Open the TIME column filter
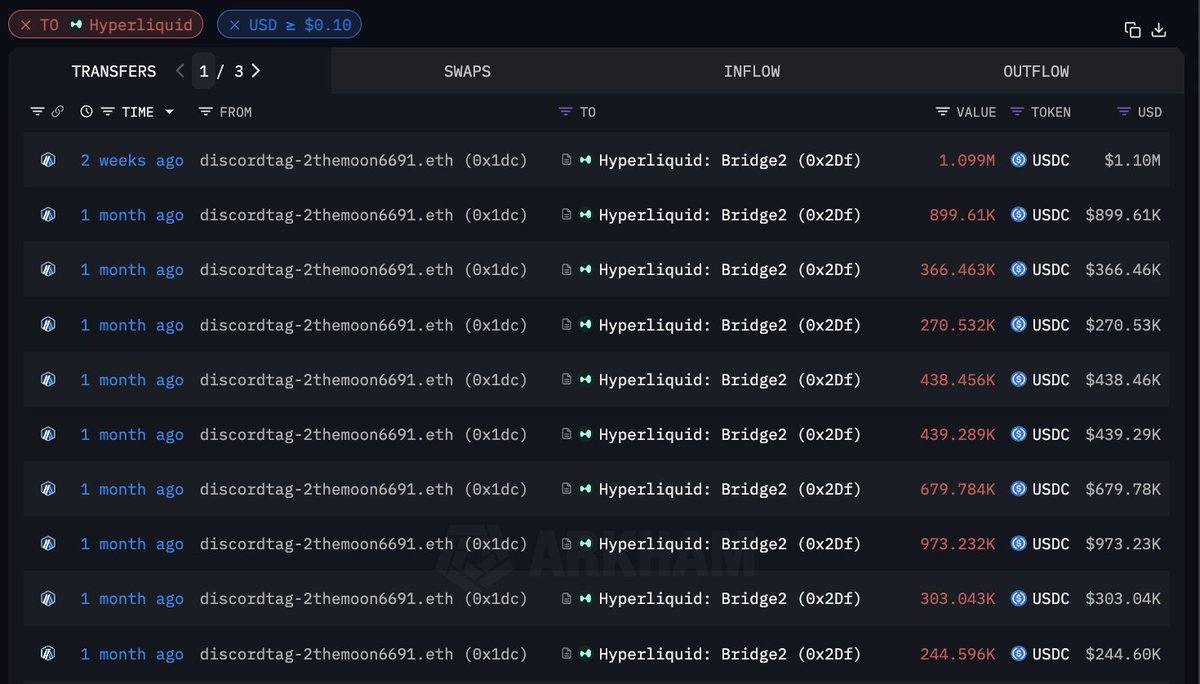 point(107,112)
